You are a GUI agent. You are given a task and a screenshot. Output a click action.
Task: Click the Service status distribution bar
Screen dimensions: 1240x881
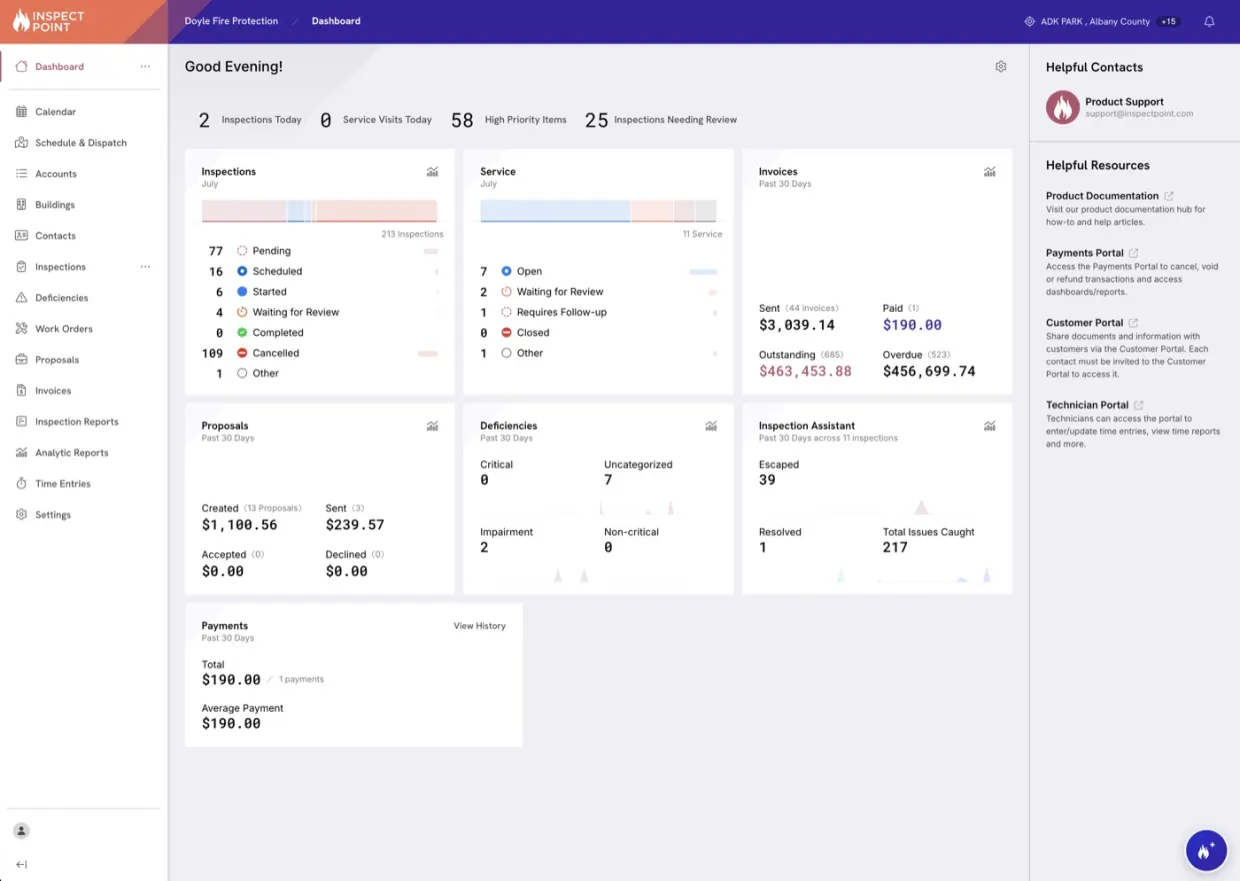coord(598,211)
